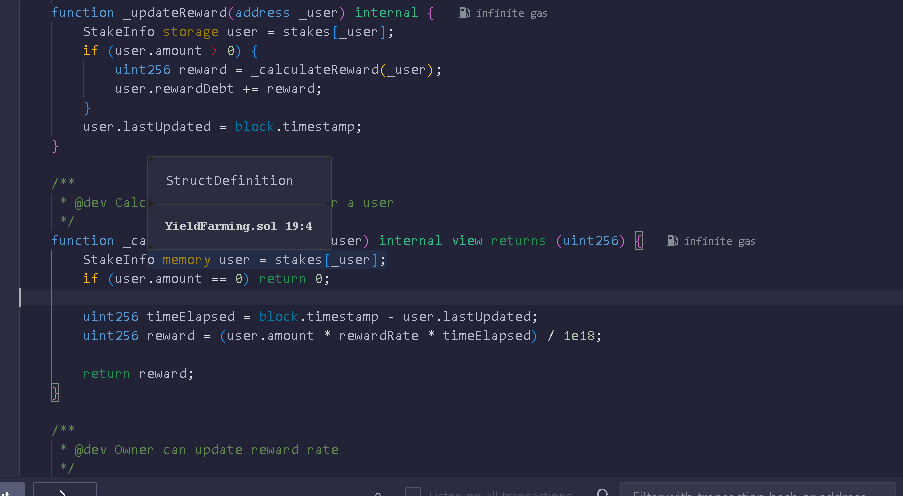Select the "storage" keyword in StakeInfo line
The width and height of the screenshot is (903, 496).
(191, 32)
